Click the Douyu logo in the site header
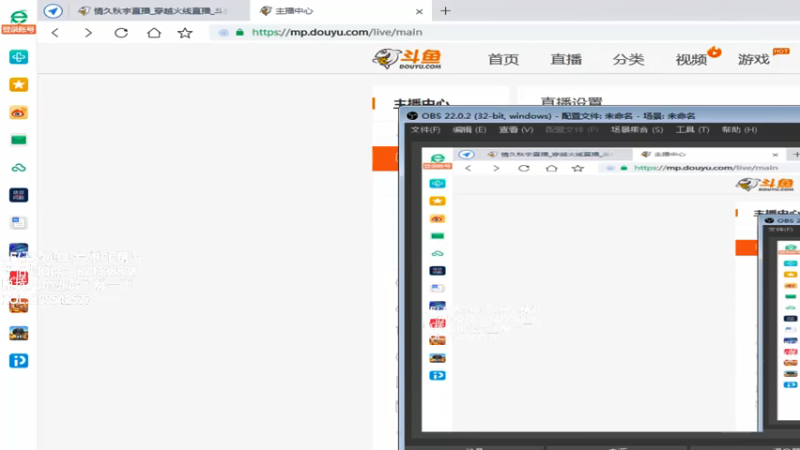This screenshot has width=800, height=450. pos(407,59)
